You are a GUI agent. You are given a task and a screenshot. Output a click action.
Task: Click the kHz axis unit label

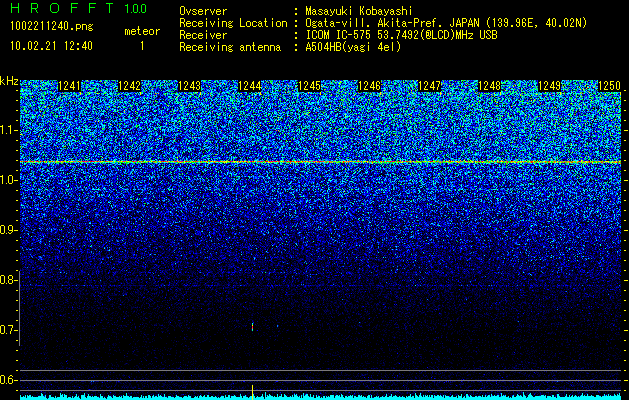click(x=9, y=81)
